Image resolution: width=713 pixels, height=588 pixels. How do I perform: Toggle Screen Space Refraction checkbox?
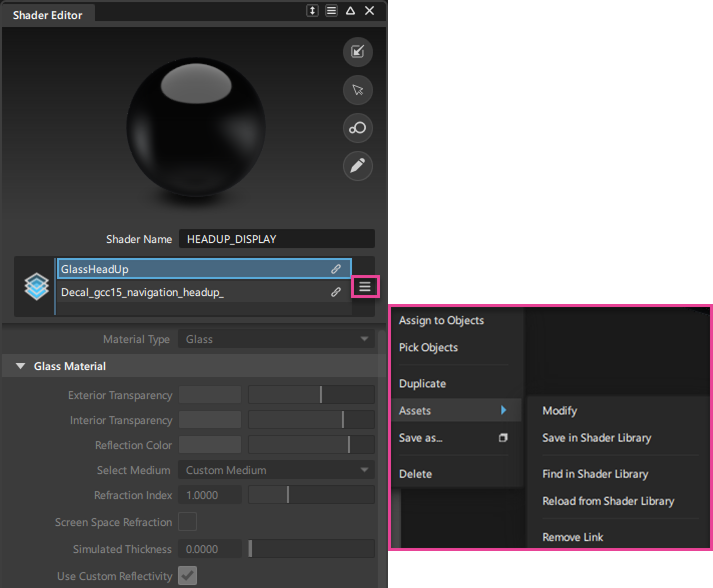(187, 522)
